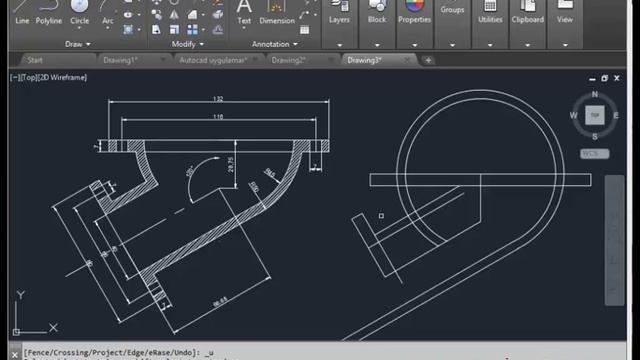Screen dimensions: 640x360
Task: Open the Hatch tool dropdown arrow
Action: [139, 29]
